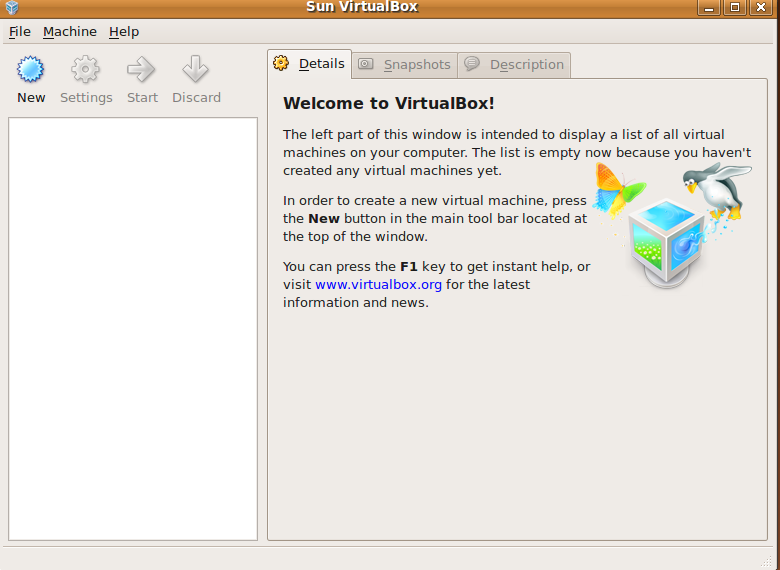Follow the www.virtualbox.org link

click(378, 285)
